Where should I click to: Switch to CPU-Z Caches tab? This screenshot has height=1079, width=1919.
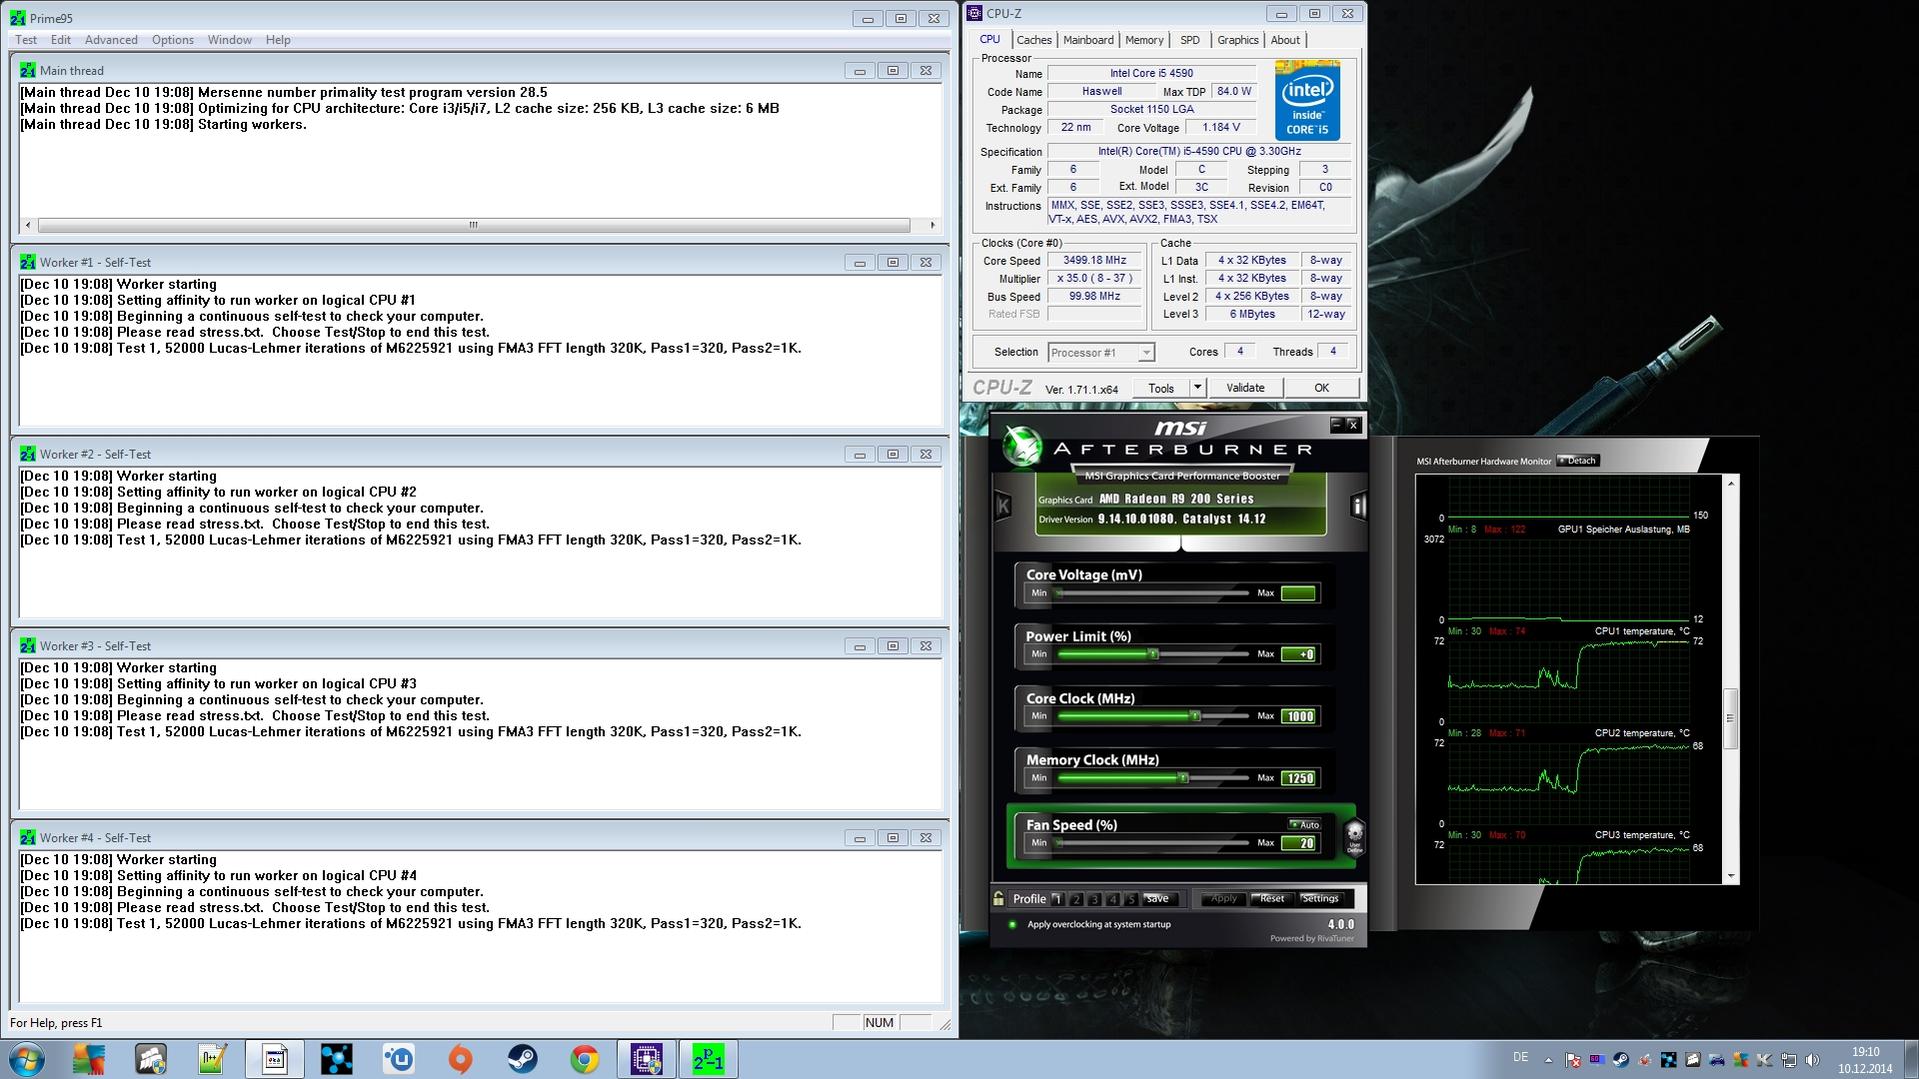(1034, 40)
